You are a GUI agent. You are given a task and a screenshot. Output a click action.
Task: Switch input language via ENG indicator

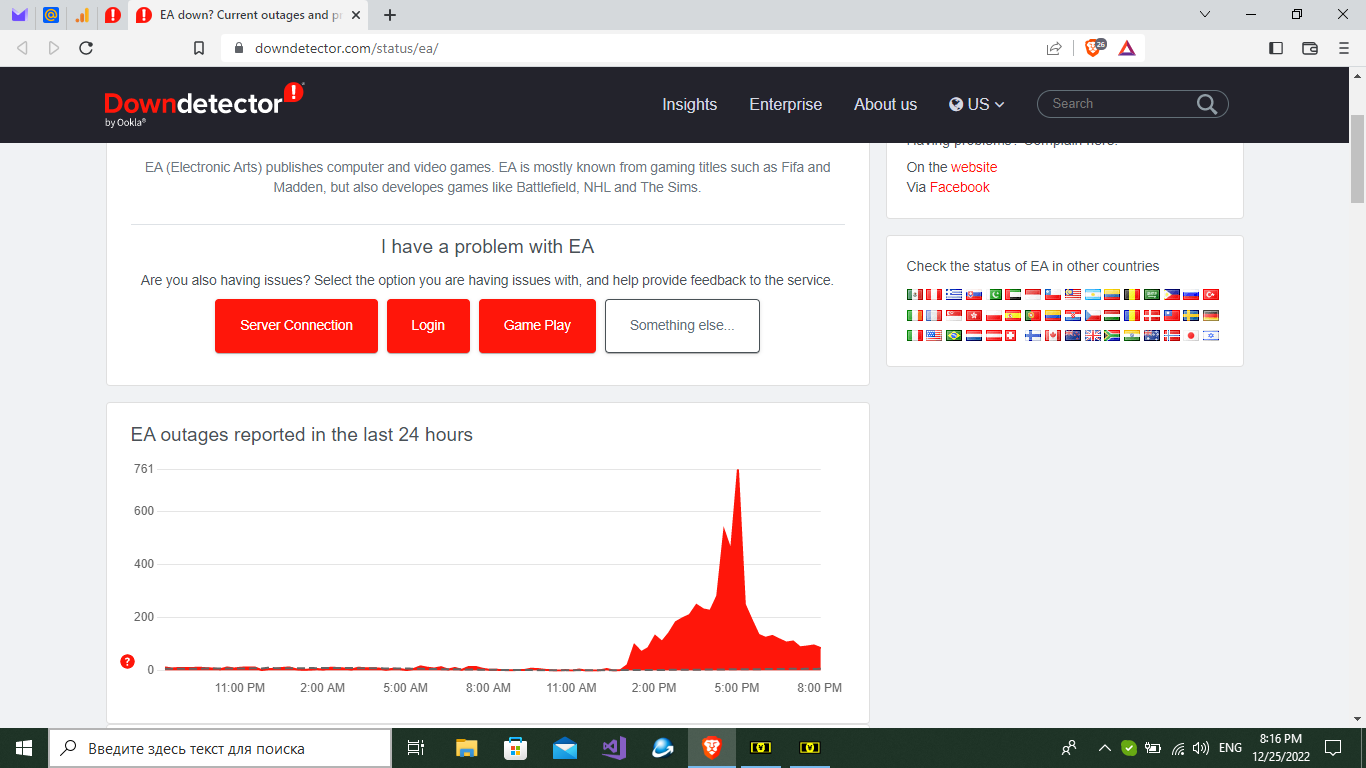(x=1231, y=748)
